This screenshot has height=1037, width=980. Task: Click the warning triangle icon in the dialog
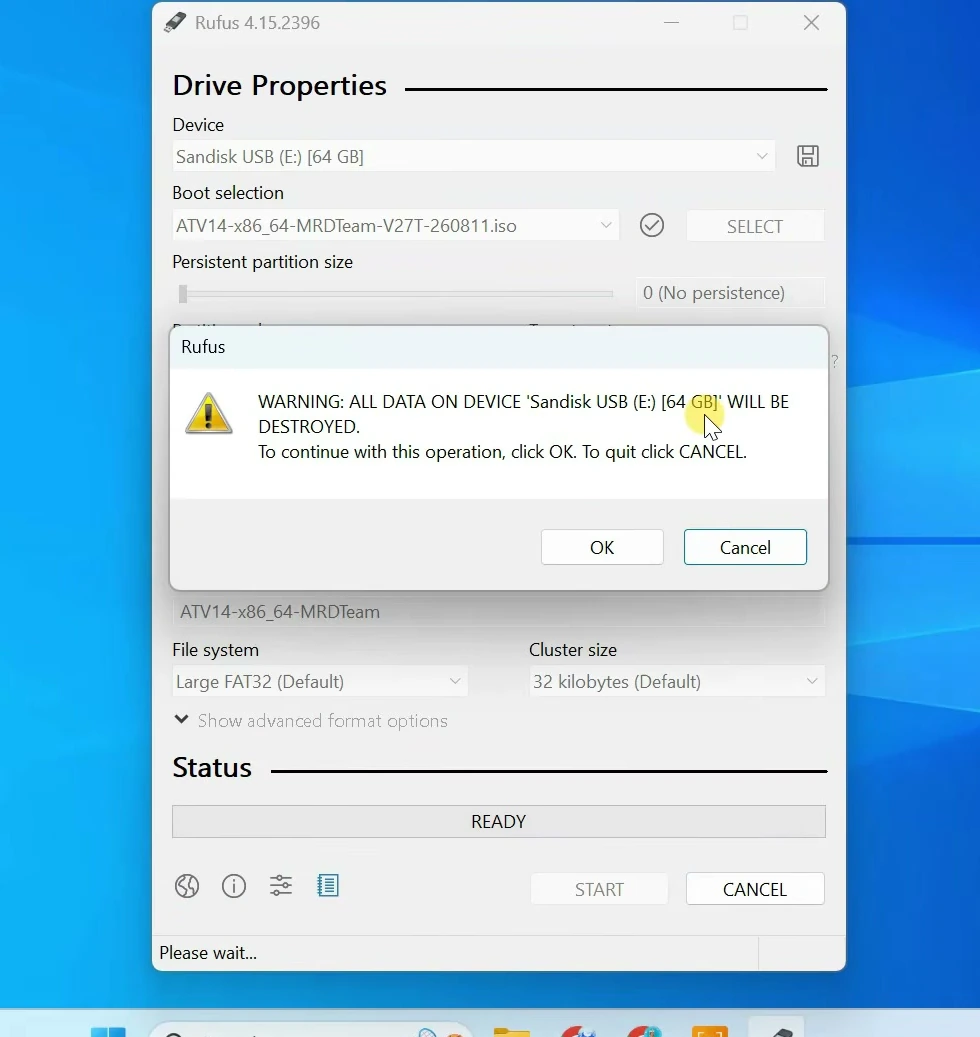point(208,414)
